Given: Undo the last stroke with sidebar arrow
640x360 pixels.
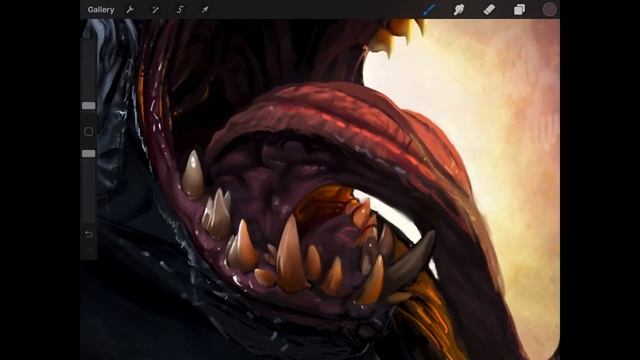Looking at the screenshot, I should click(89, 234).
